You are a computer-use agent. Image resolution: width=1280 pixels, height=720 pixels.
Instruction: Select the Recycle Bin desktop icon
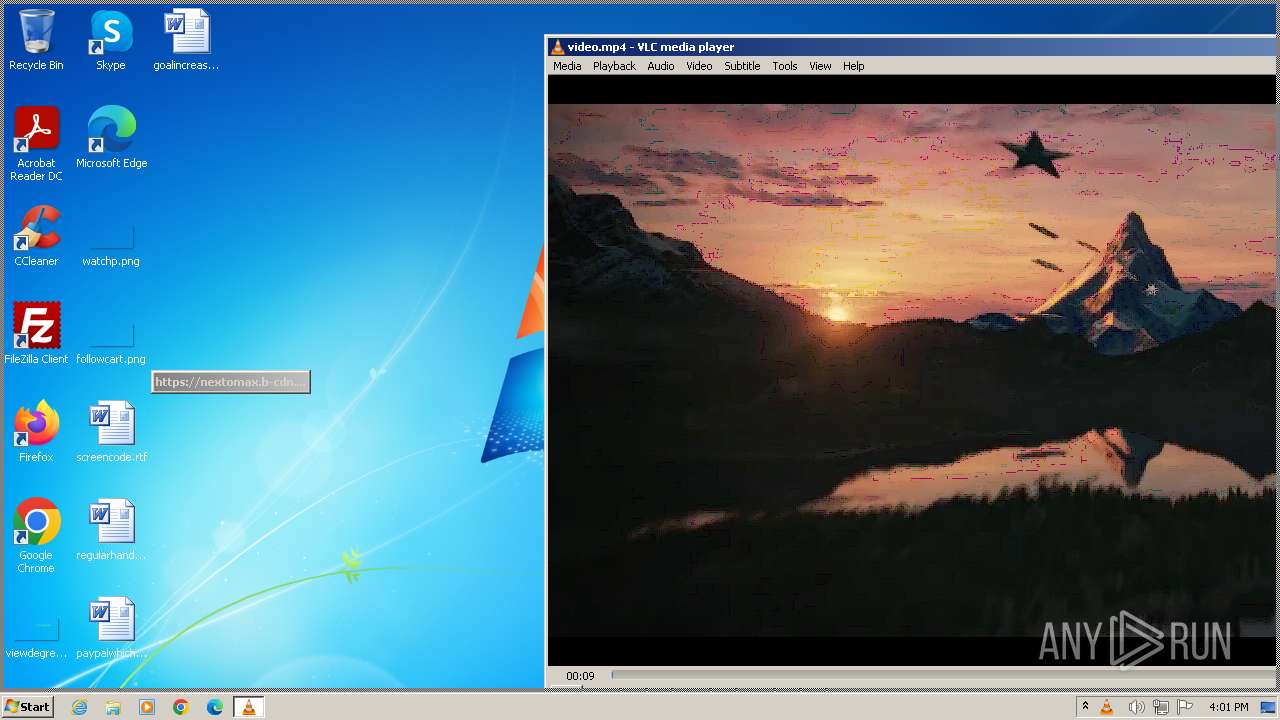pos(36,40)
